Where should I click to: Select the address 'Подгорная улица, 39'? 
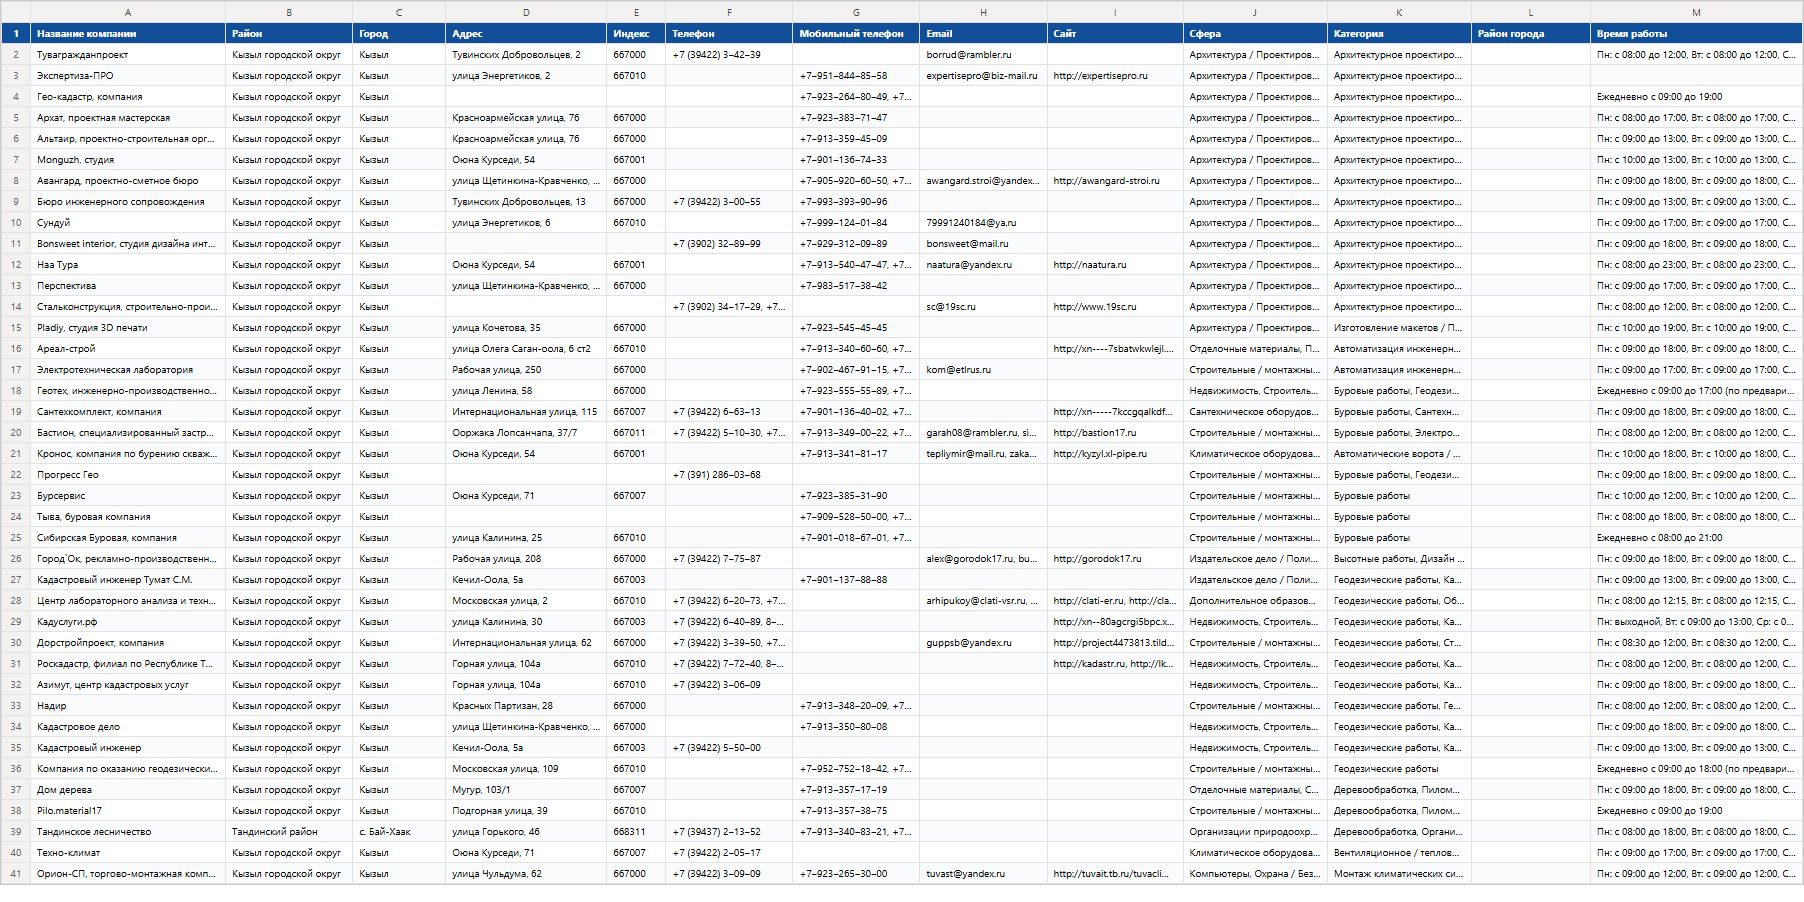pos(526,811)
